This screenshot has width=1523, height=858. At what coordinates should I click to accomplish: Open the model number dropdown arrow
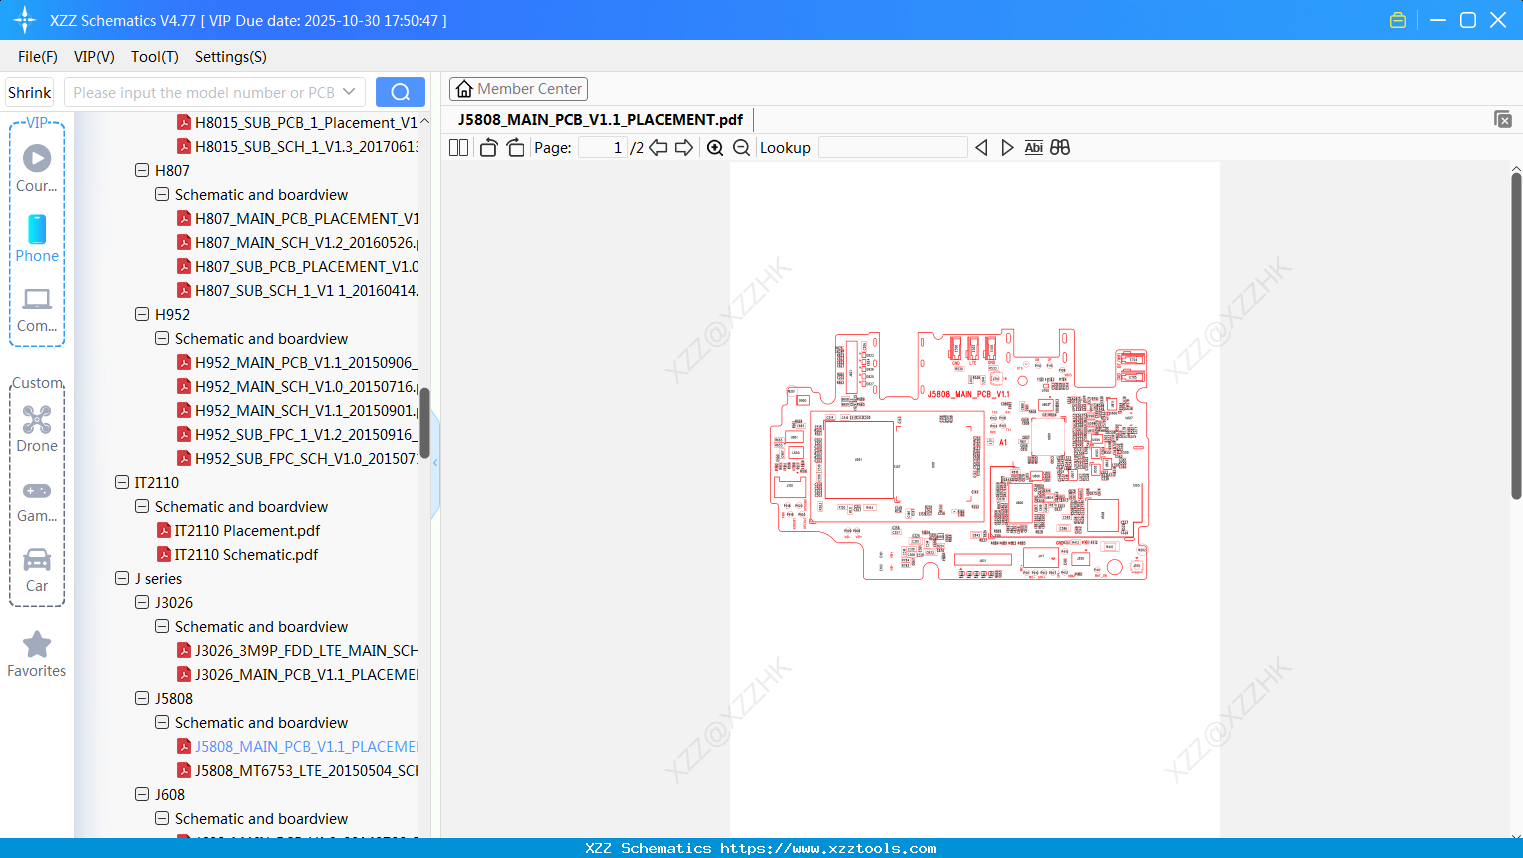348,91
